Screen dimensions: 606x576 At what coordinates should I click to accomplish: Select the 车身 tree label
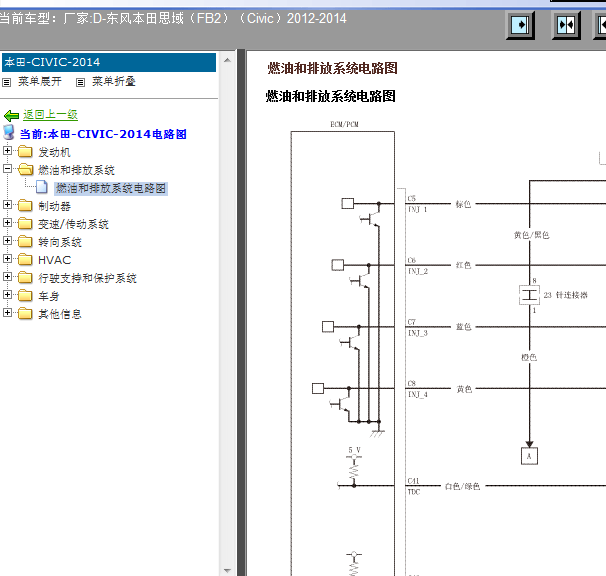[49, 296]
